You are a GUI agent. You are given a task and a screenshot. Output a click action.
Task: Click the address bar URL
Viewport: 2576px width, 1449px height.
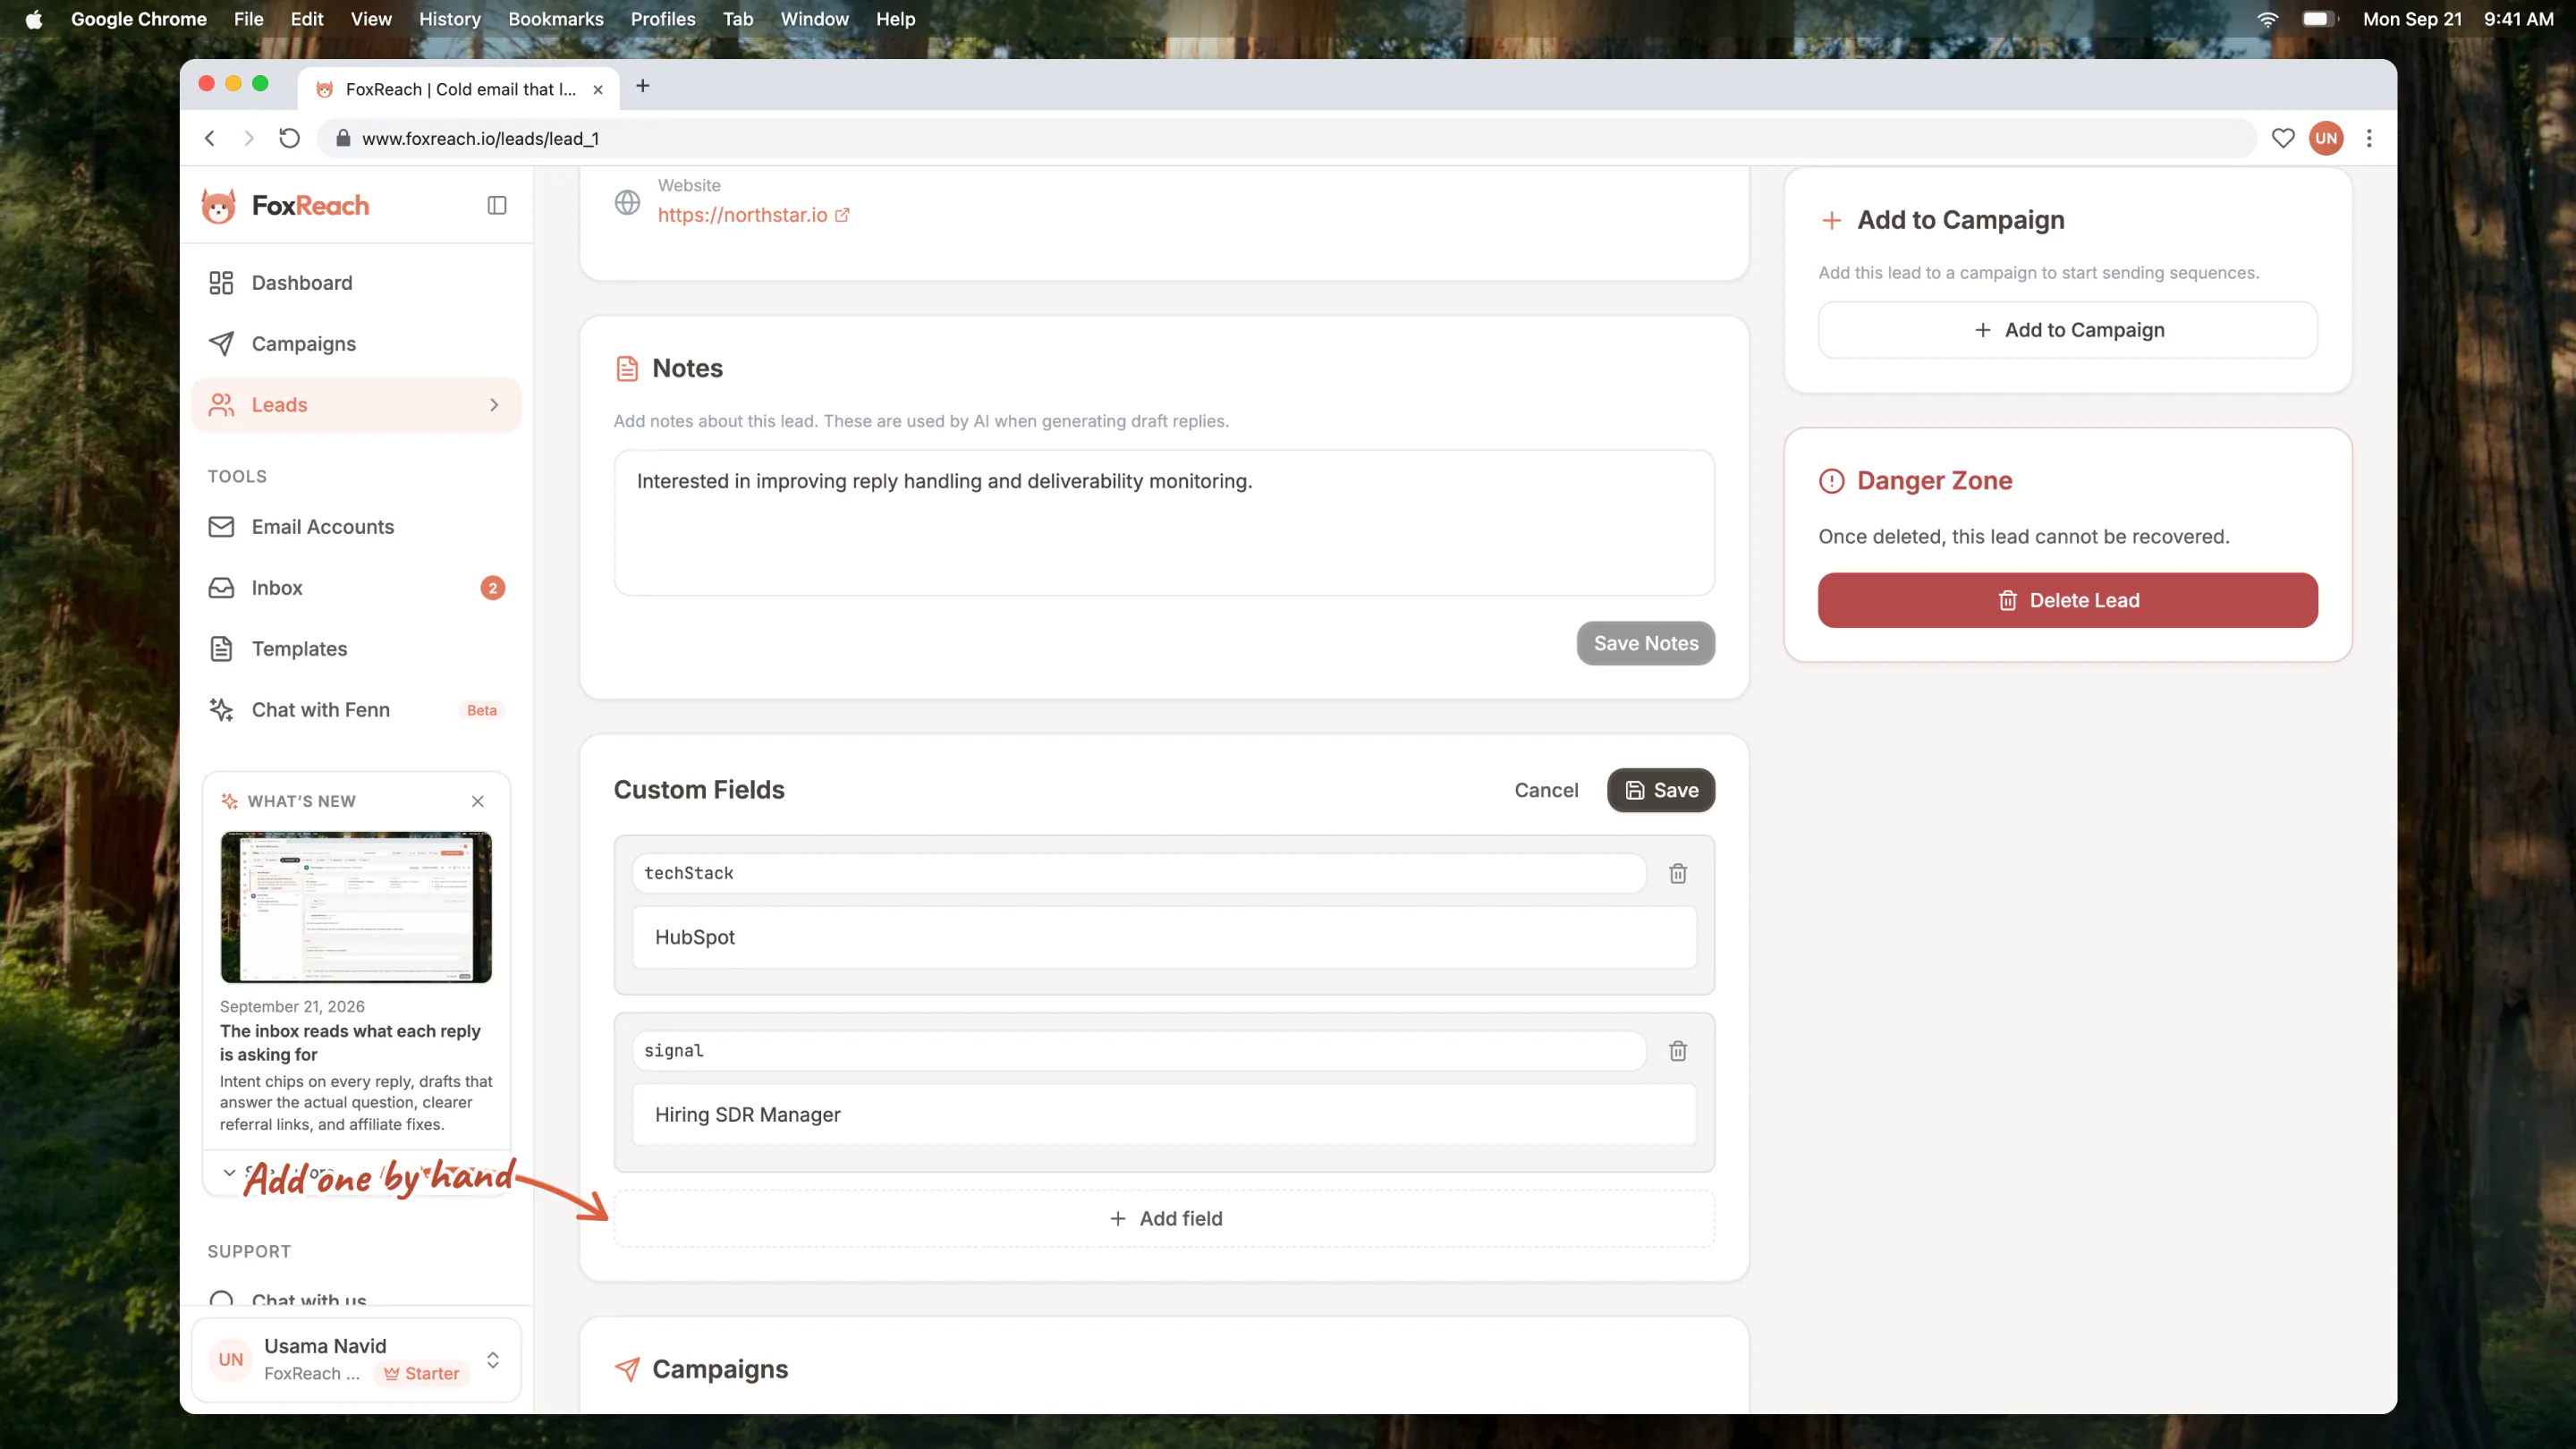(480, 139)
